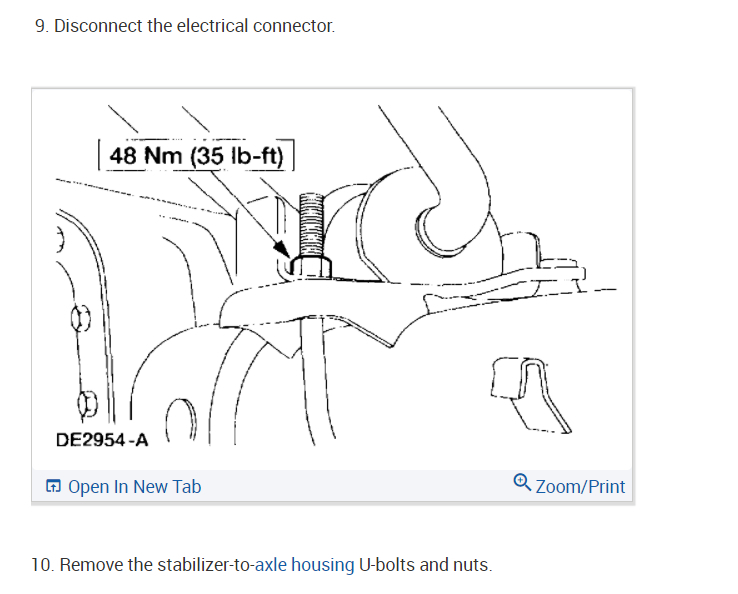
Task: Follow the "axle housing" hyperlink
Action: (304, 565)
